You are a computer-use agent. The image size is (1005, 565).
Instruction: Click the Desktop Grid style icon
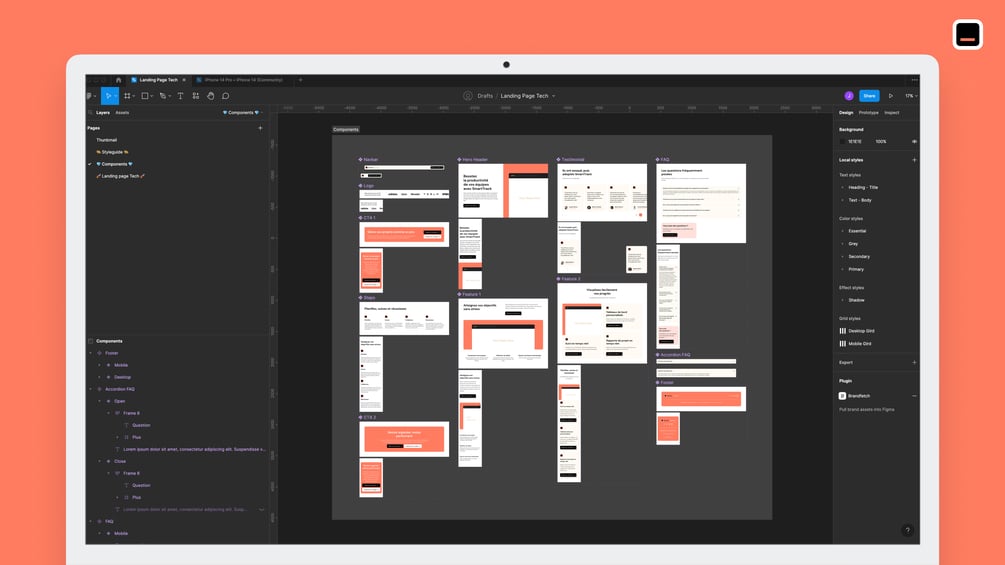[x=842, y=331]
